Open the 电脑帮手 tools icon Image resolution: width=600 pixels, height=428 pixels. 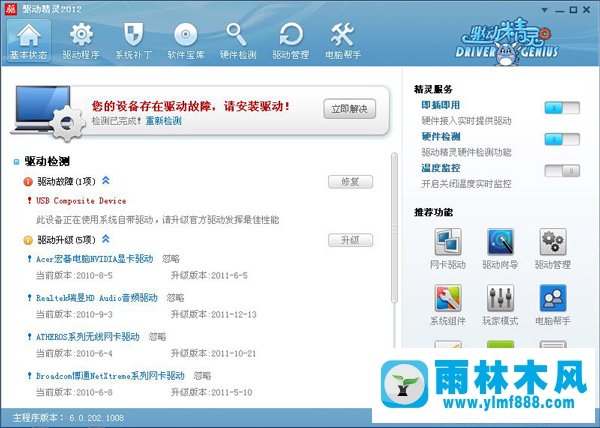pyautogui.click(x=343, y=41)
